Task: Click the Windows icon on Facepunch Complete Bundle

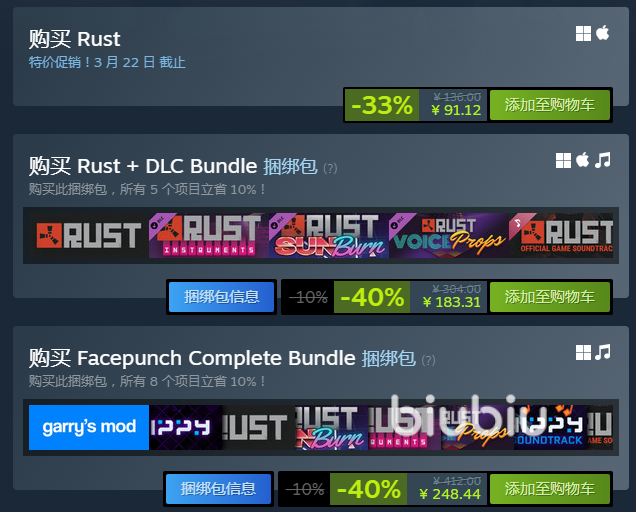Action: tap(583, 353)
